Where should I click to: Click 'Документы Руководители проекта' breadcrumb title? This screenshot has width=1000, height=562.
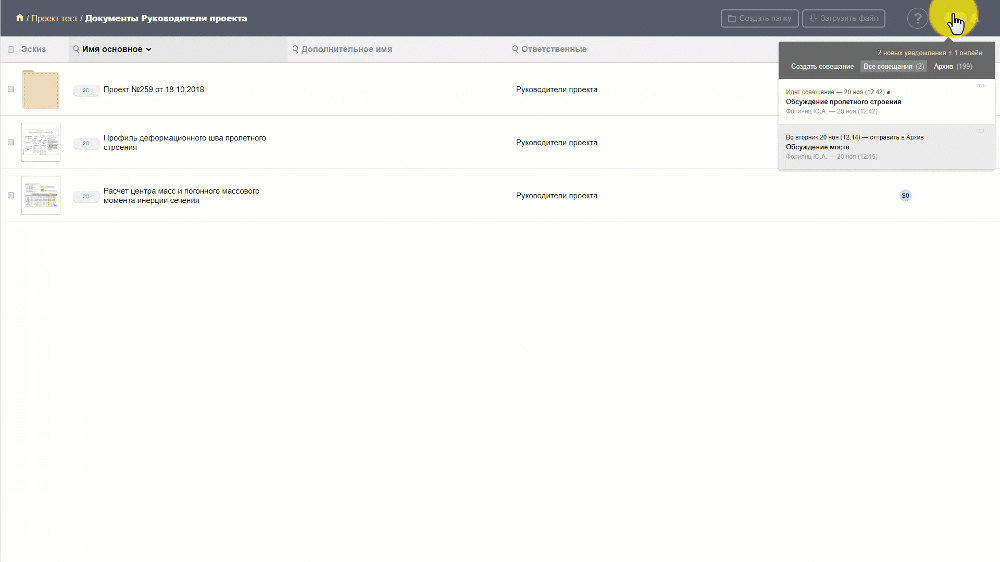coord(166,18)
